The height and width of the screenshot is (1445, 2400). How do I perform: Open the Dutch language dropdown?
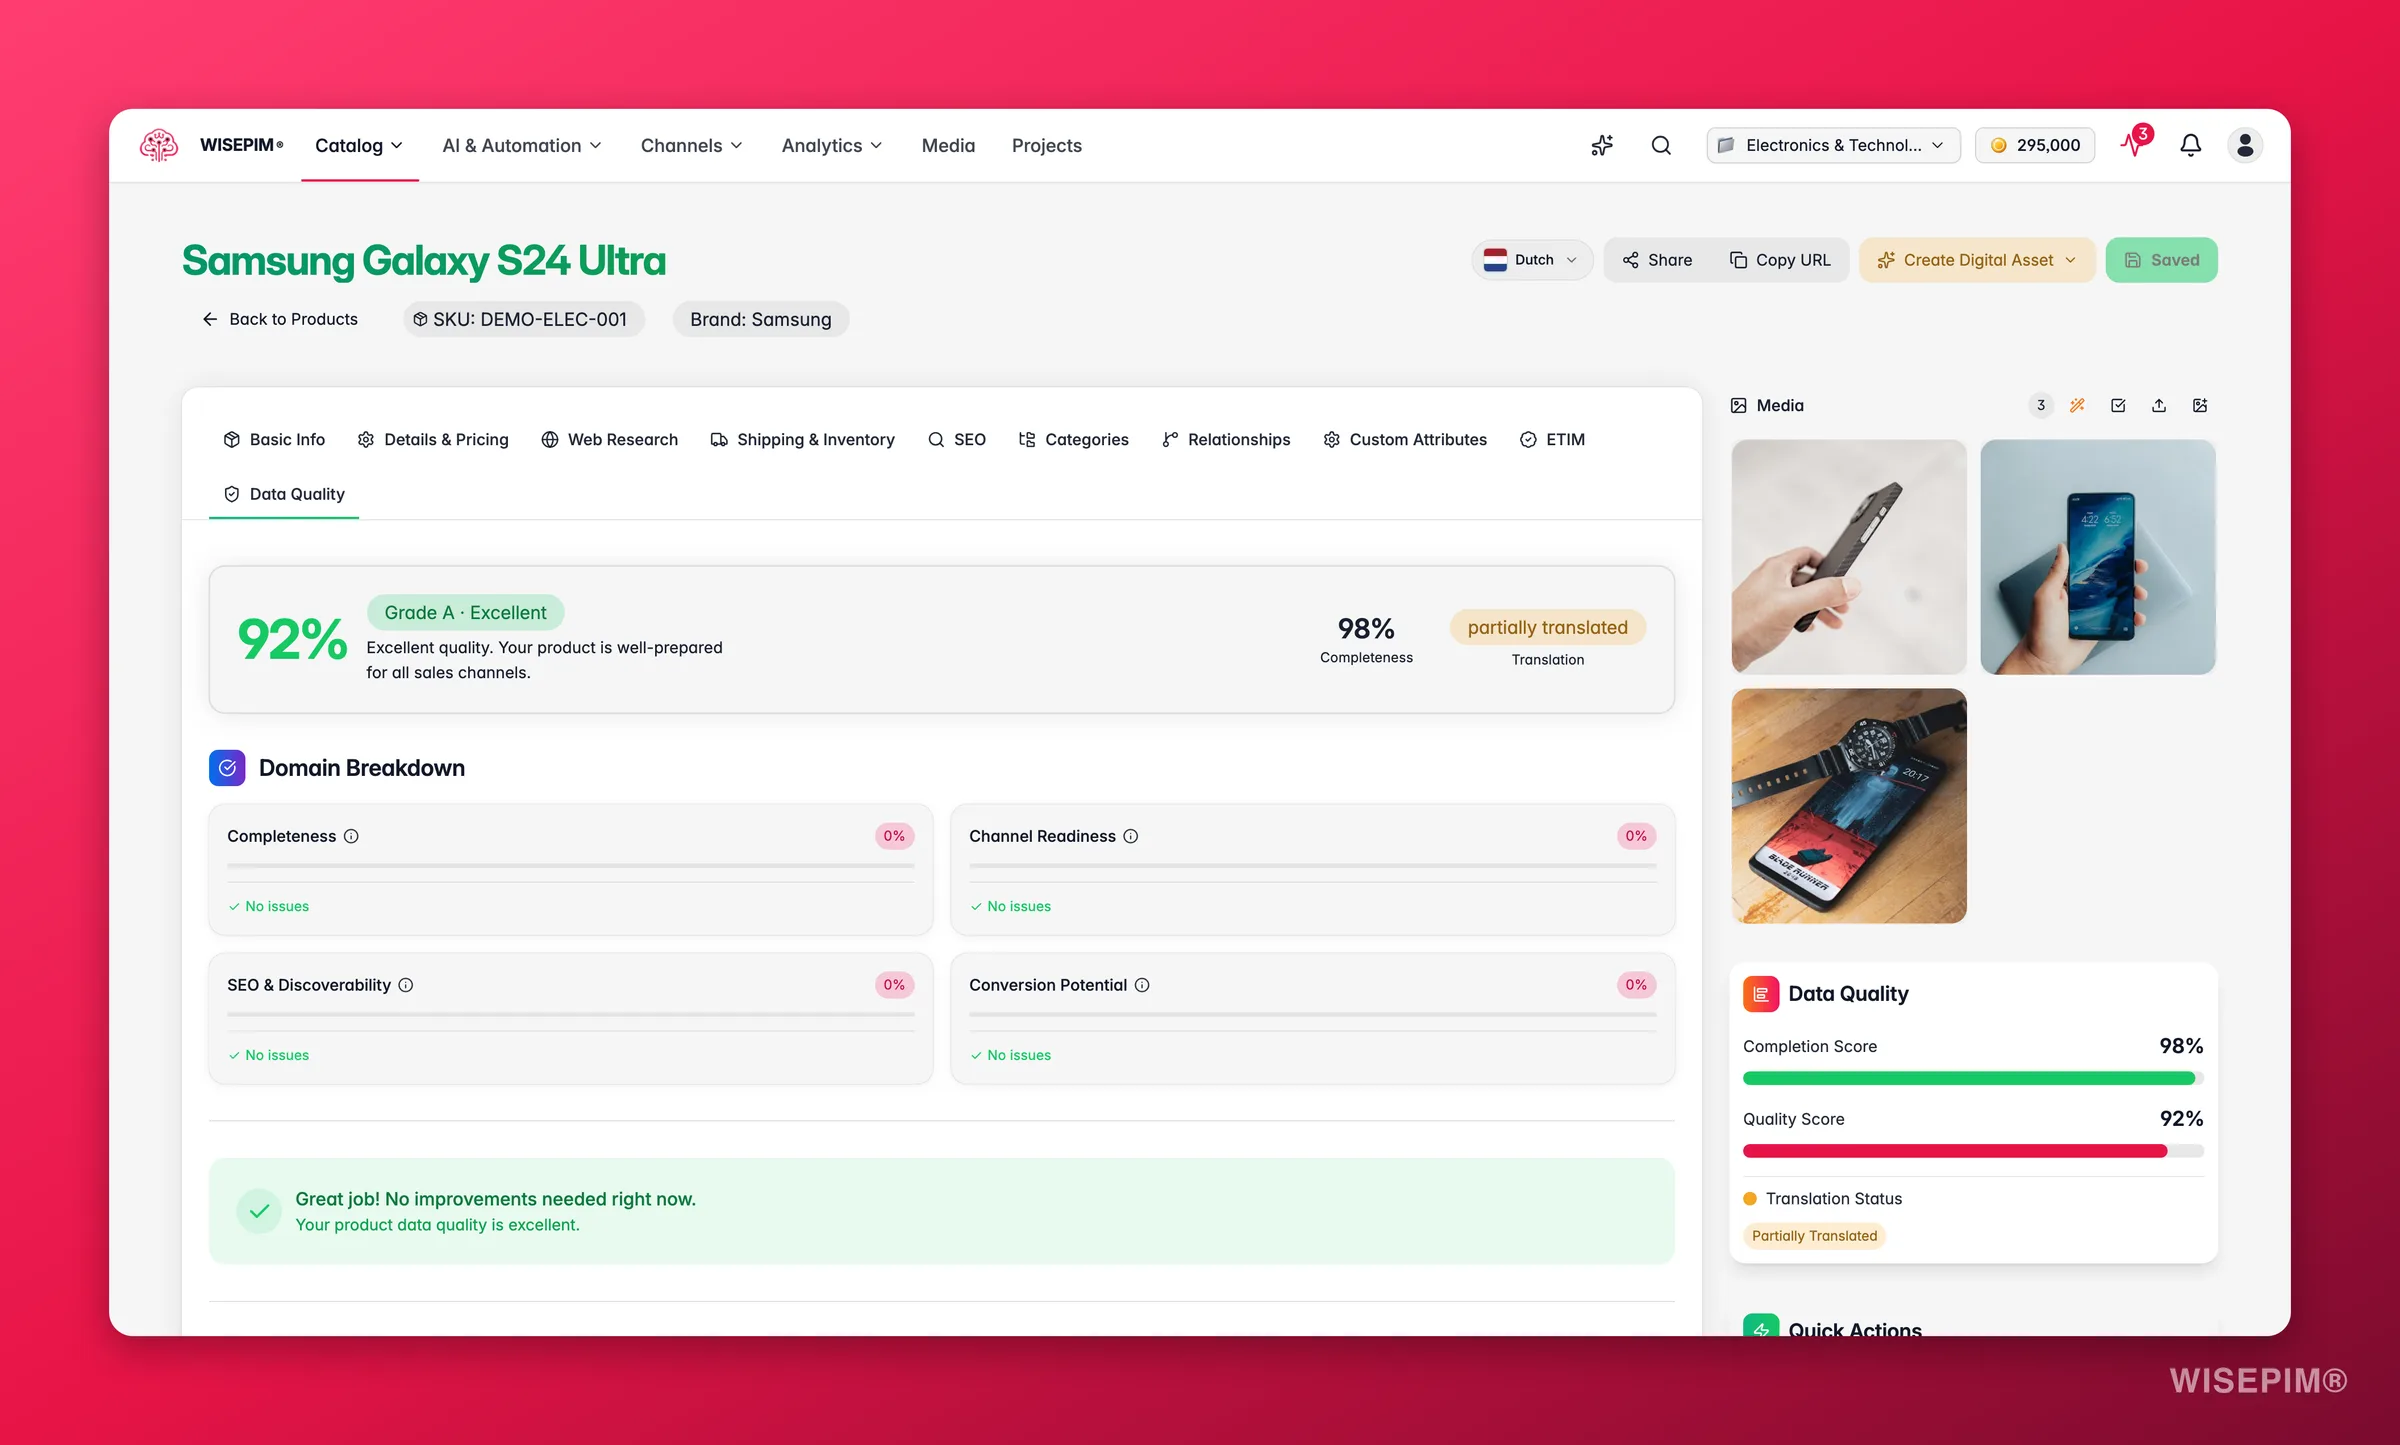(1532, 260)
